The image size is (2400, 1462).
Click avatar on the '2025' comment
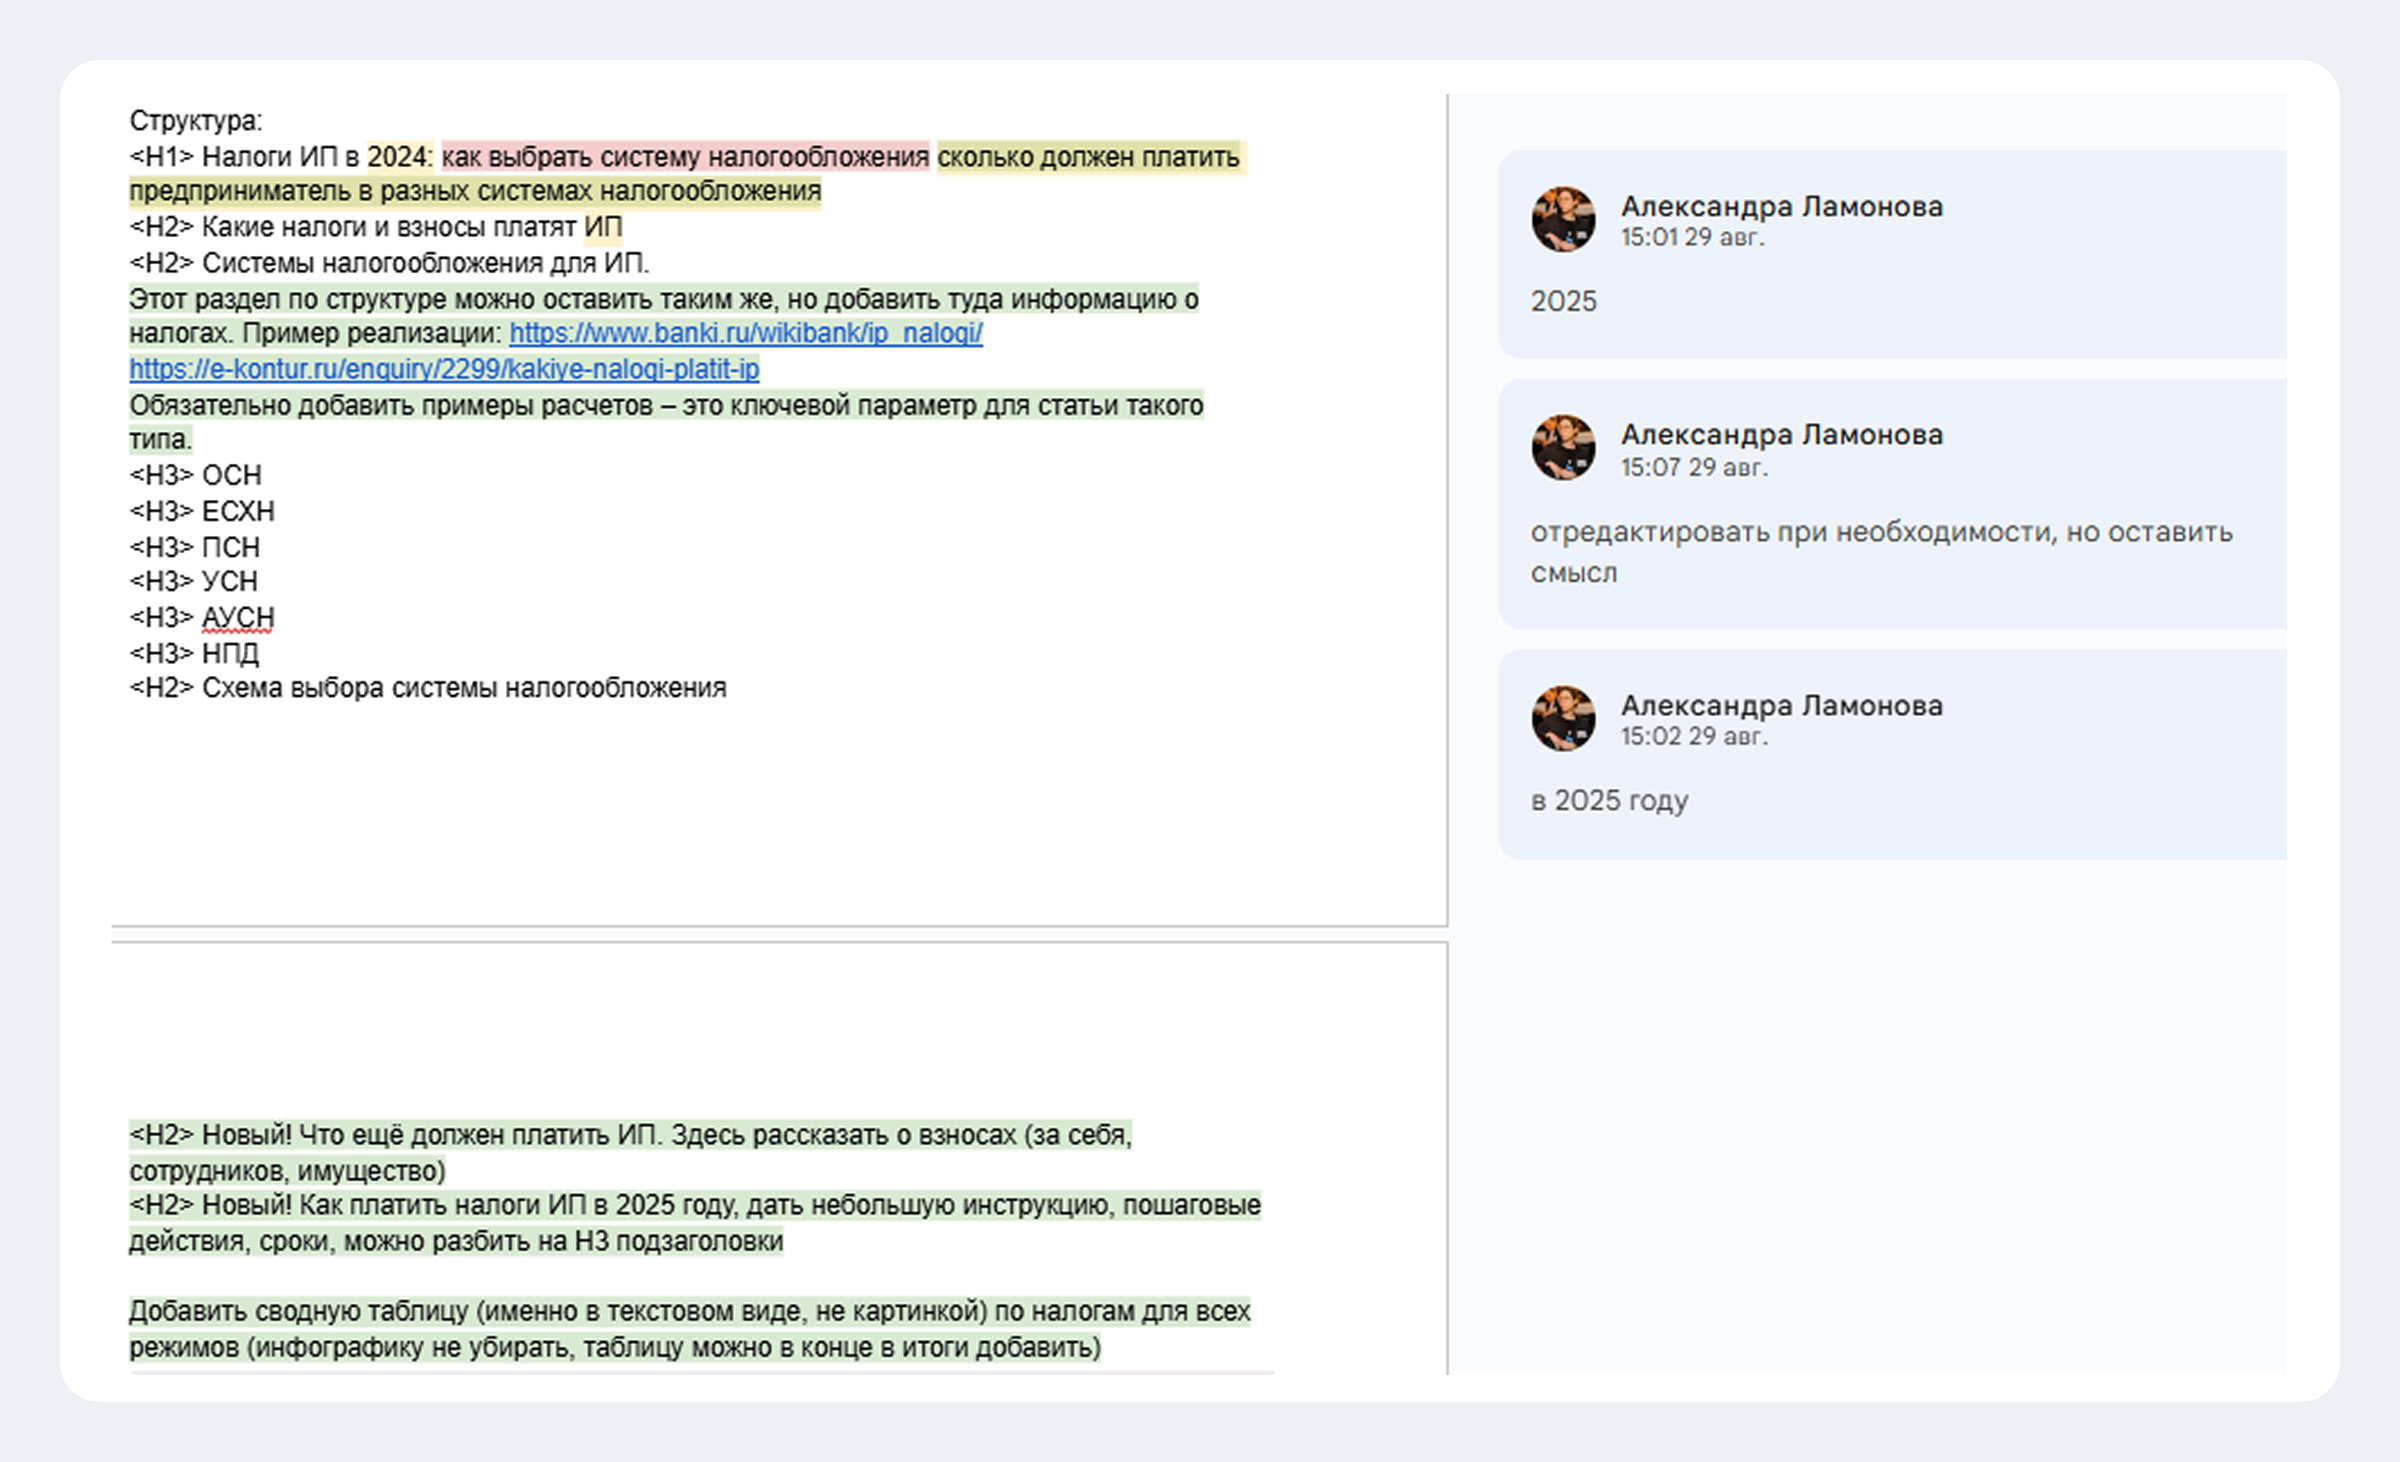(x=1563, y=219)
